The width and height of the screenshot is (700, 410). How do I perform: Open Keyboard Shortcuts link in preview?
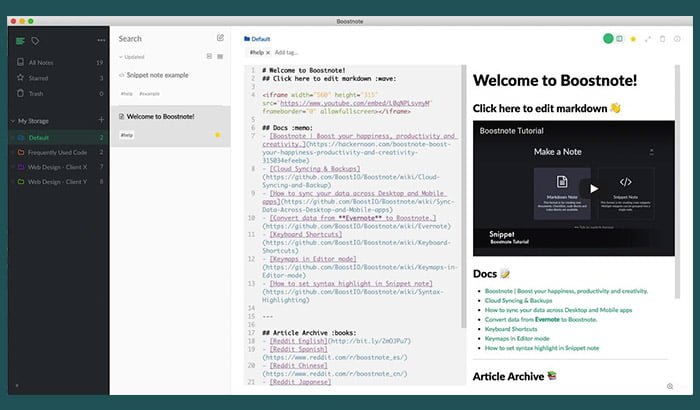click(x=511, y=329)
